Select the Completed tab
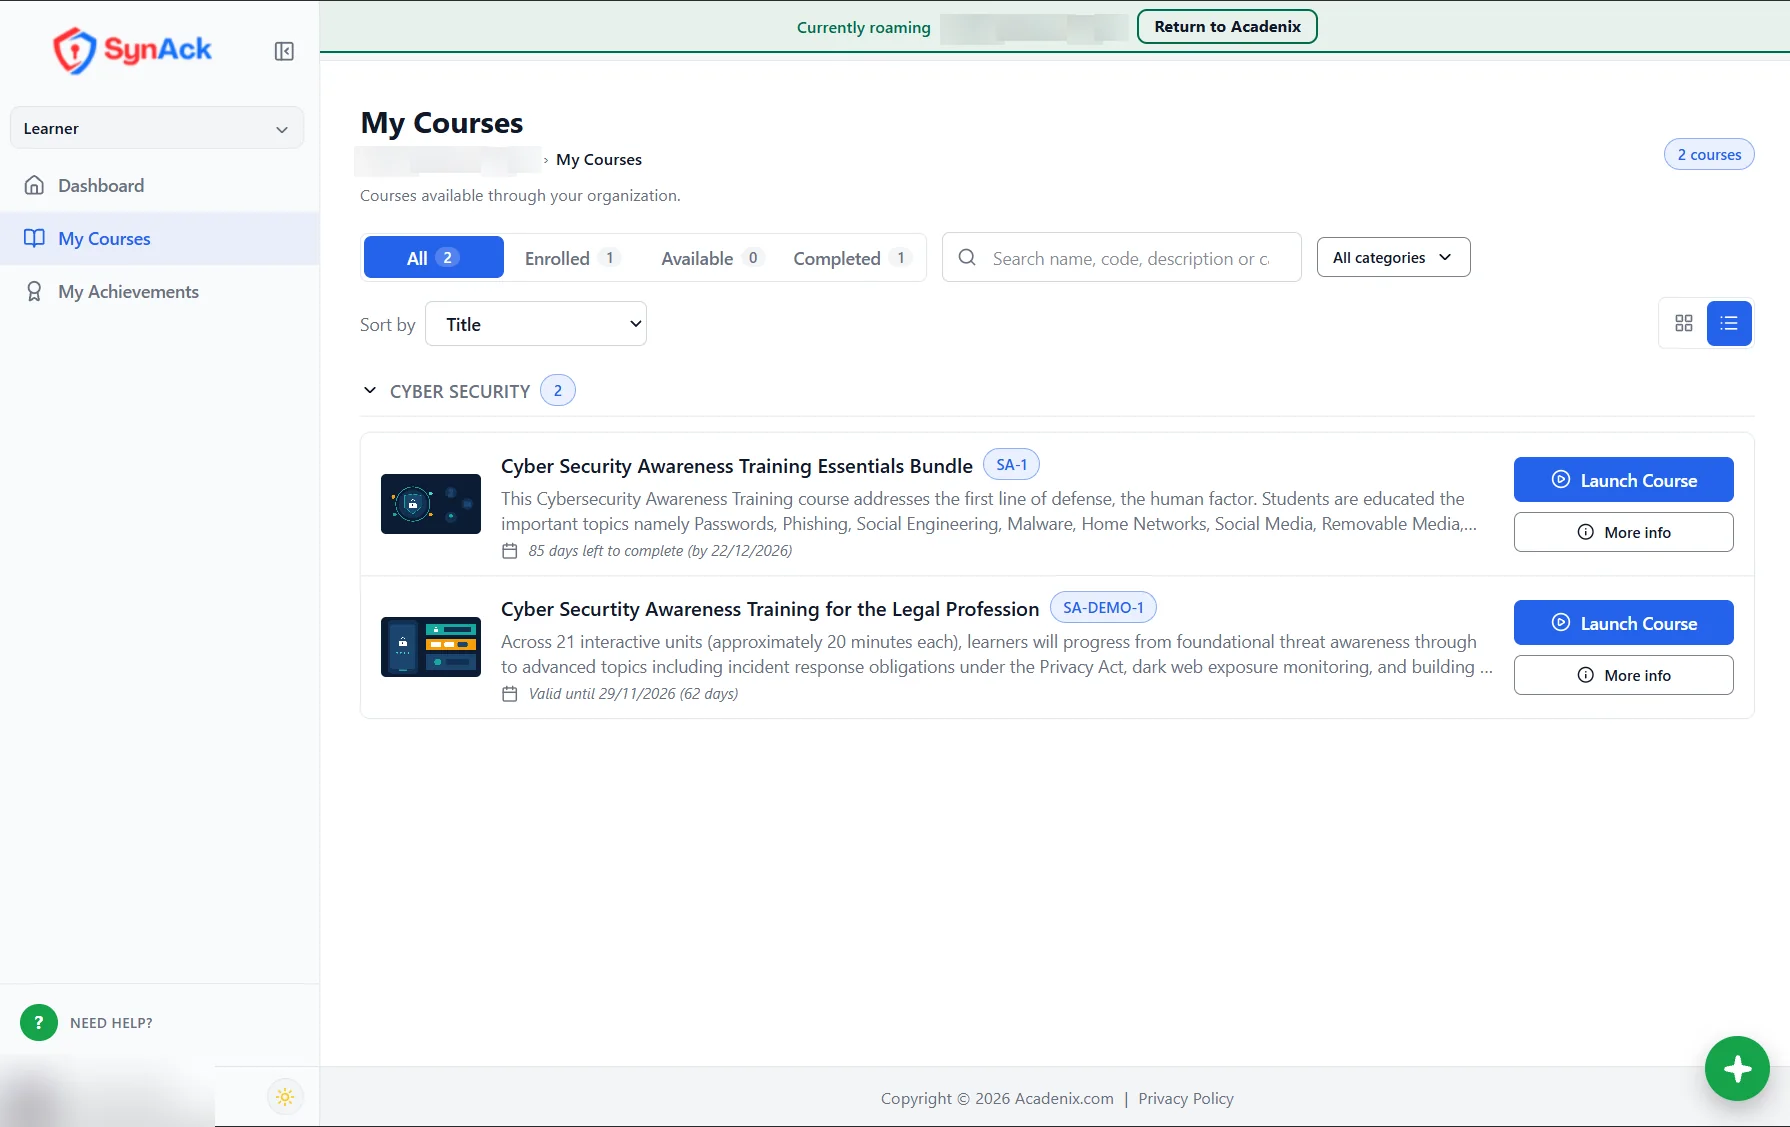1790x1127 pixels. 852,258
